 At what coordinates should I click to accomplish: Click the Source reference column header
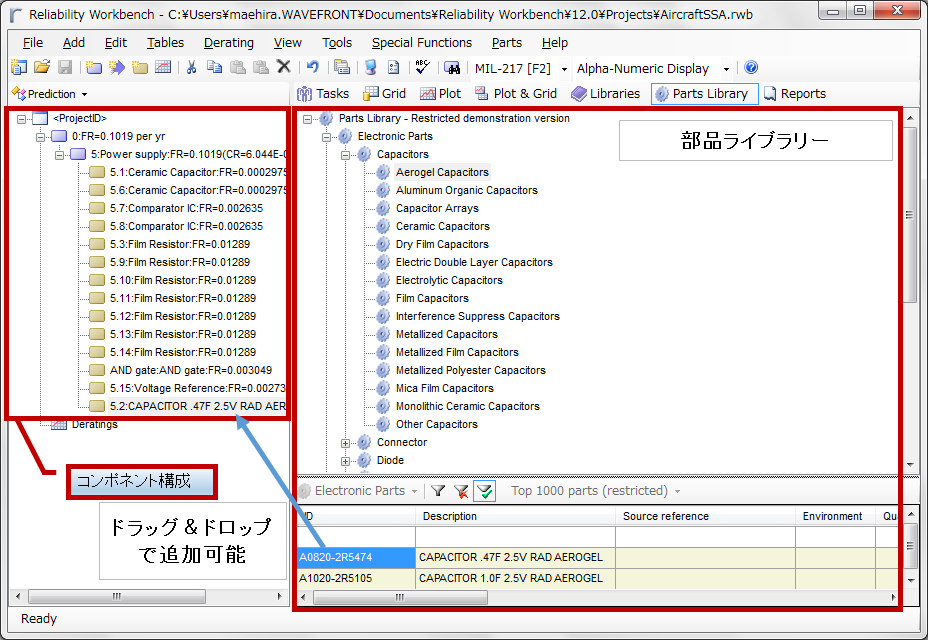pyautogui.click(x=705, y=516)
